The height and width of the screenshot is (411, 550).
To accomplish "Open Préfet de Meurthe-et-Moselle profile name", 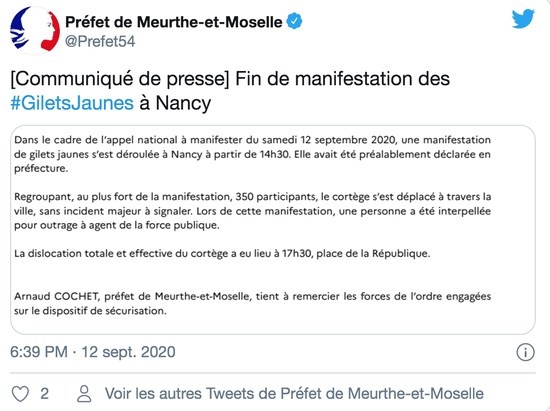I will coord(174,22).
